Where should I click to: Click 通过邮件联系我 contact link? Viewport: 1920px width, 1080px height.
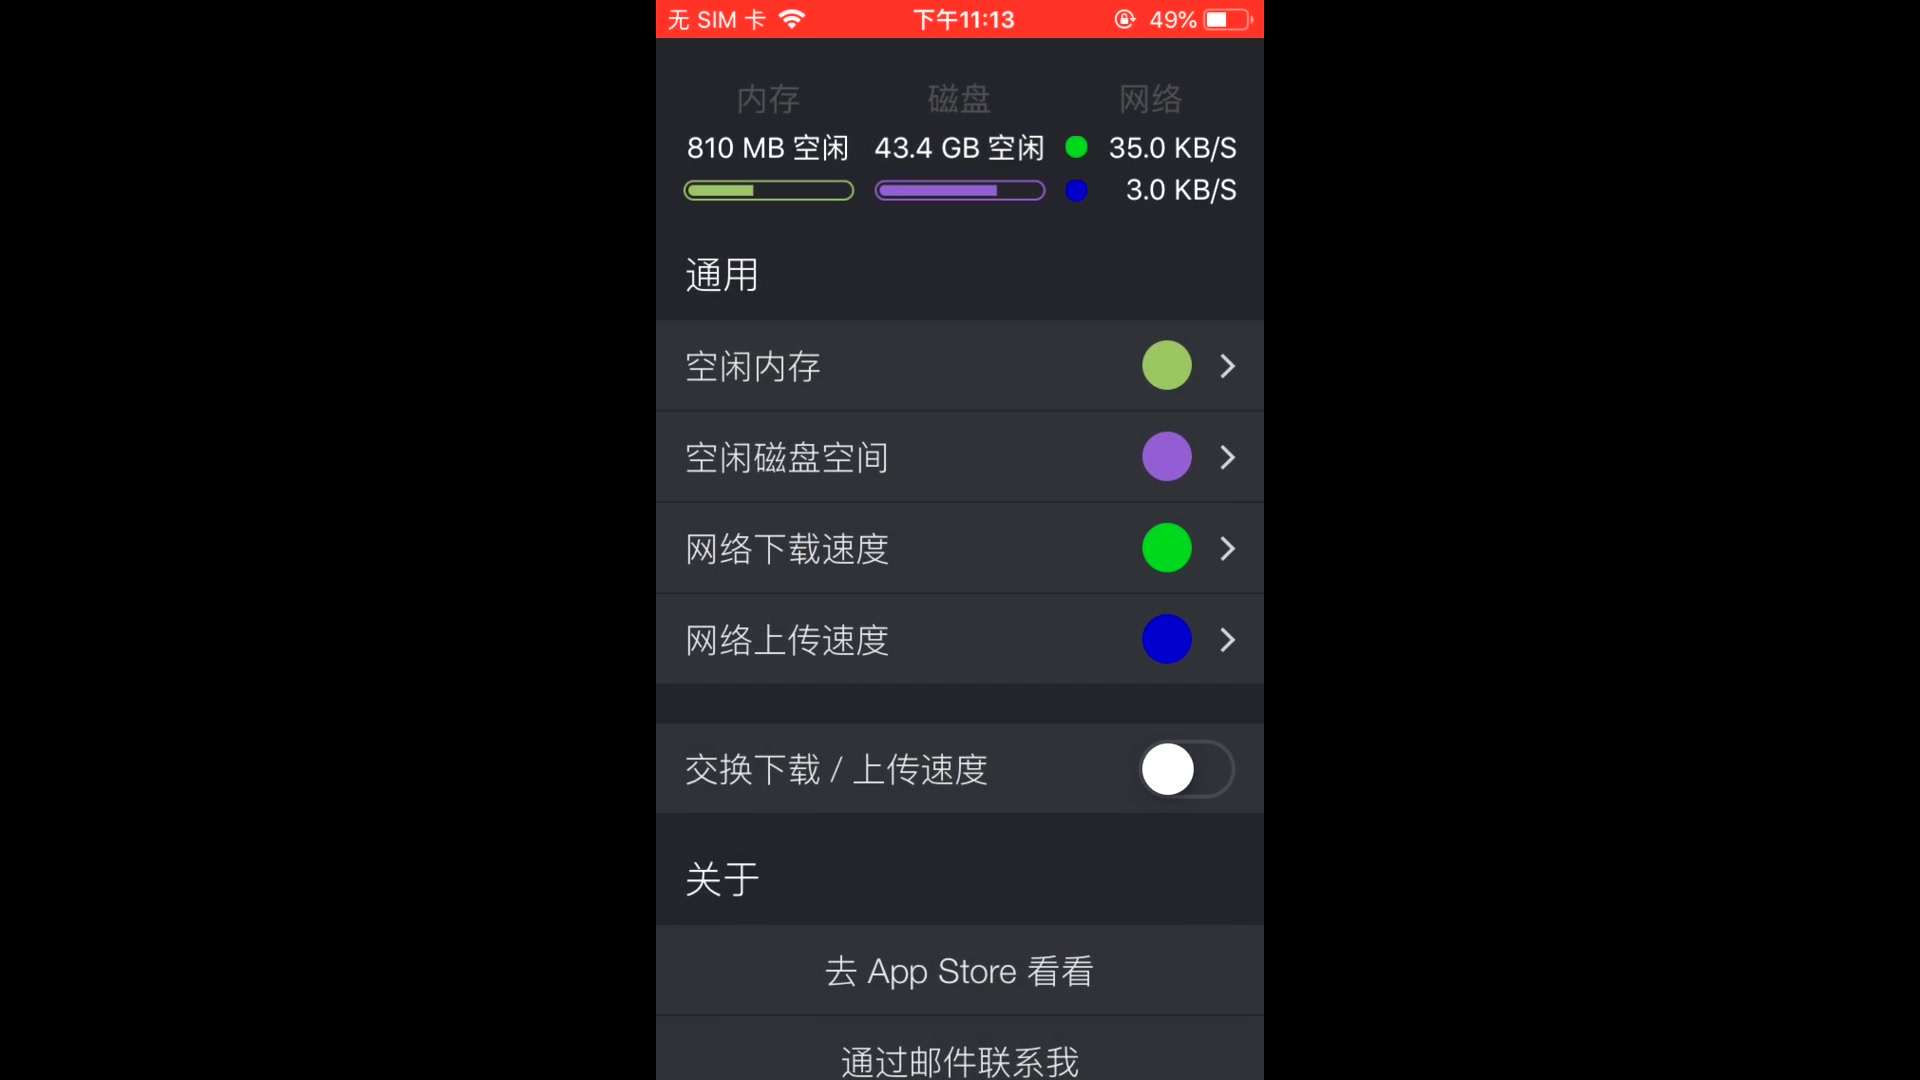[x=959, y=1060]
